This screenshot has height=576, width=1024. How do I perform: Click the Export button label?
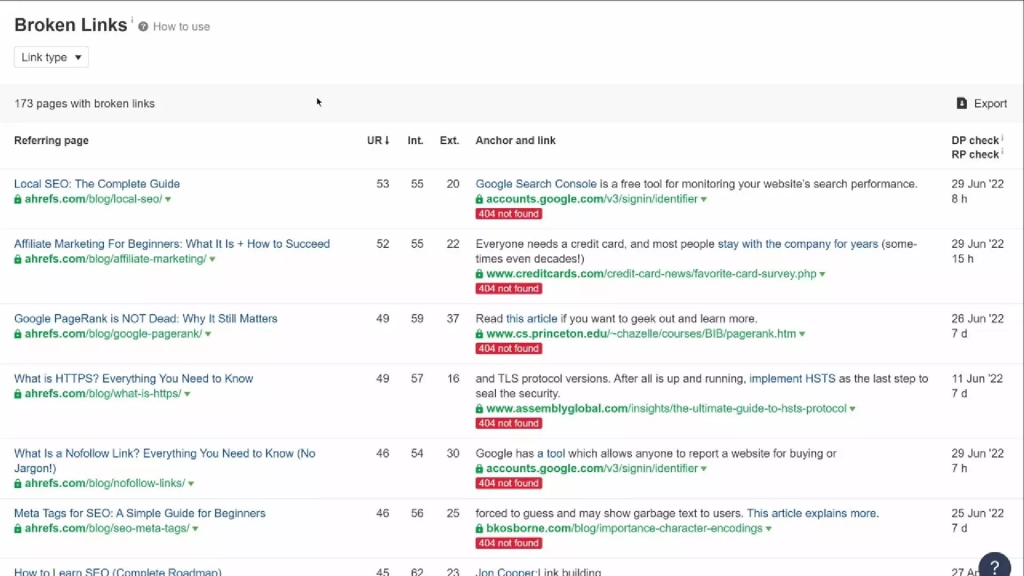coord(990,103)
